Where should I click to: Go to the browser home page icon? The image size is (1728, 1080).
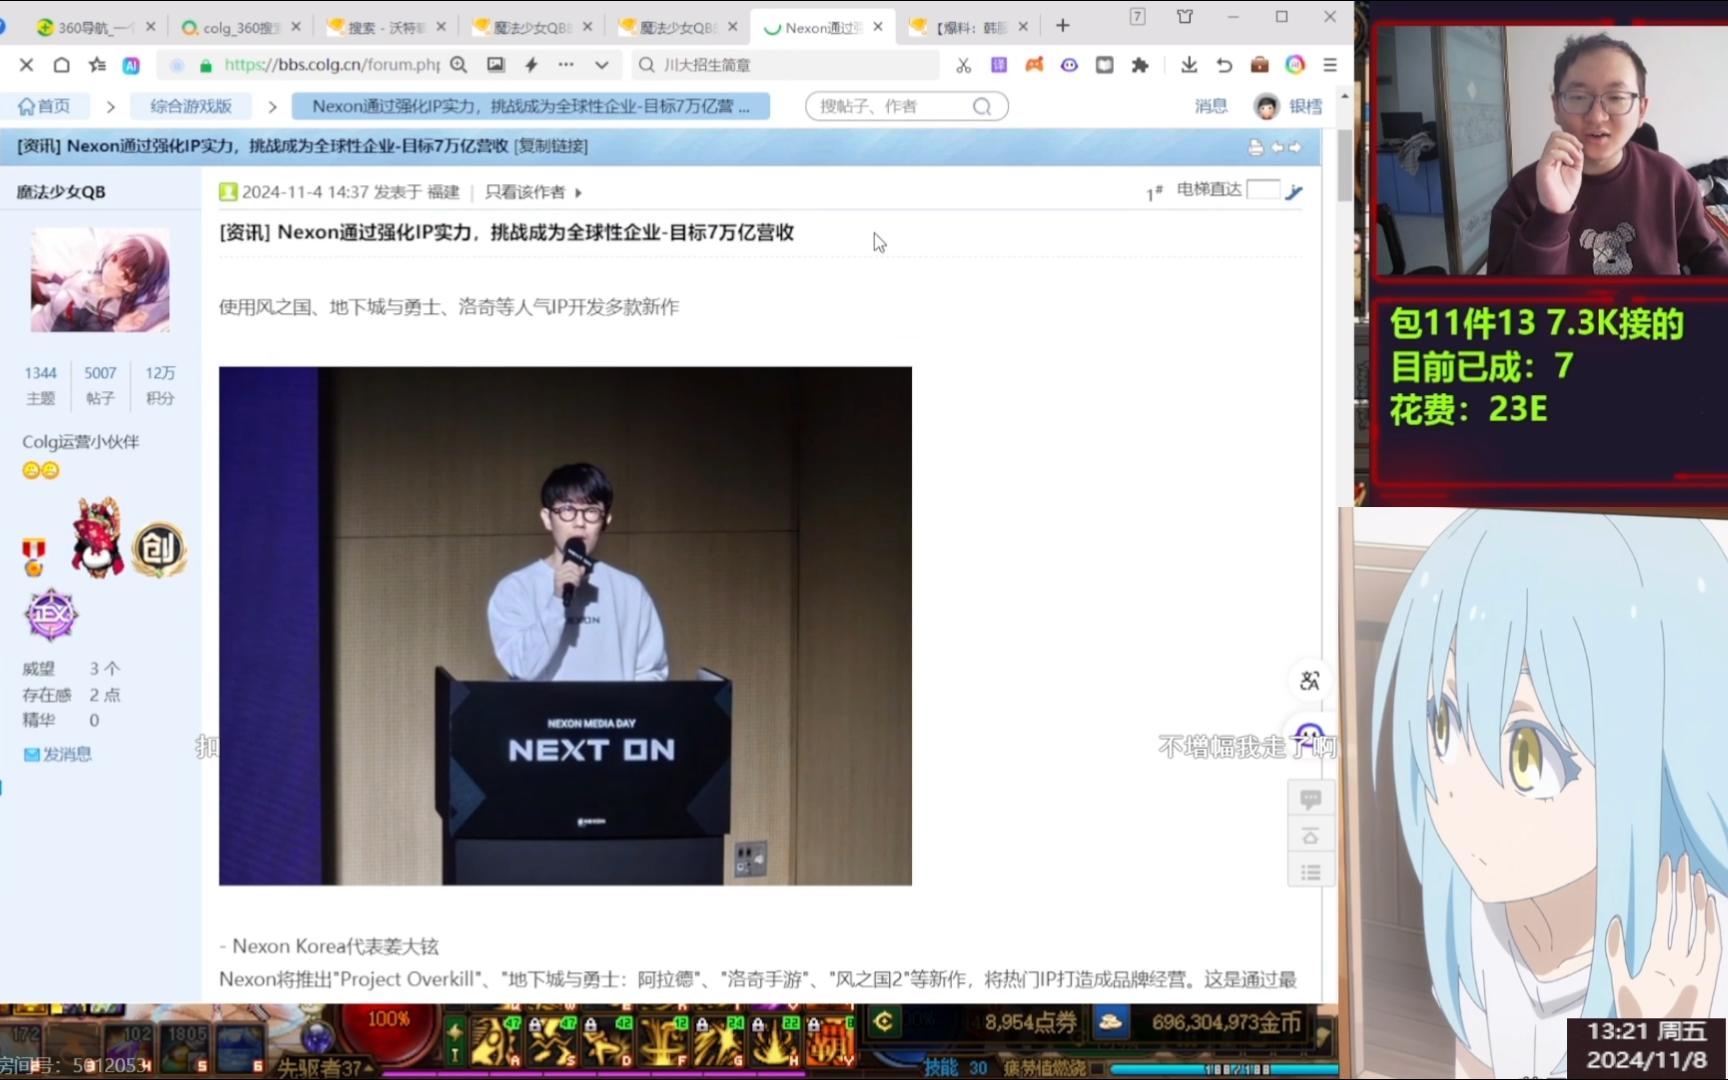coord(61,65)
